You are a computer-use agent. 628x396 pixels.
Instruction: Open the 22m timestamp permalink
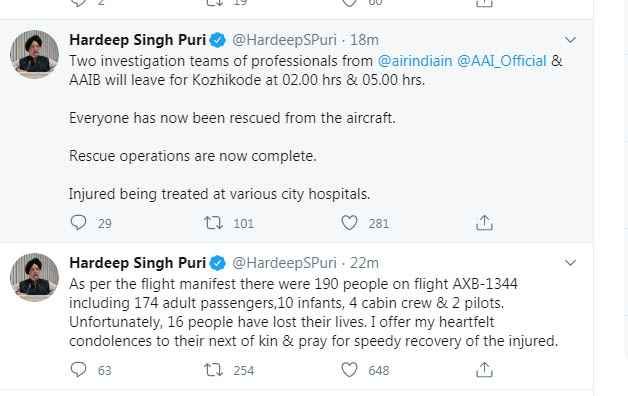(364, 263)
